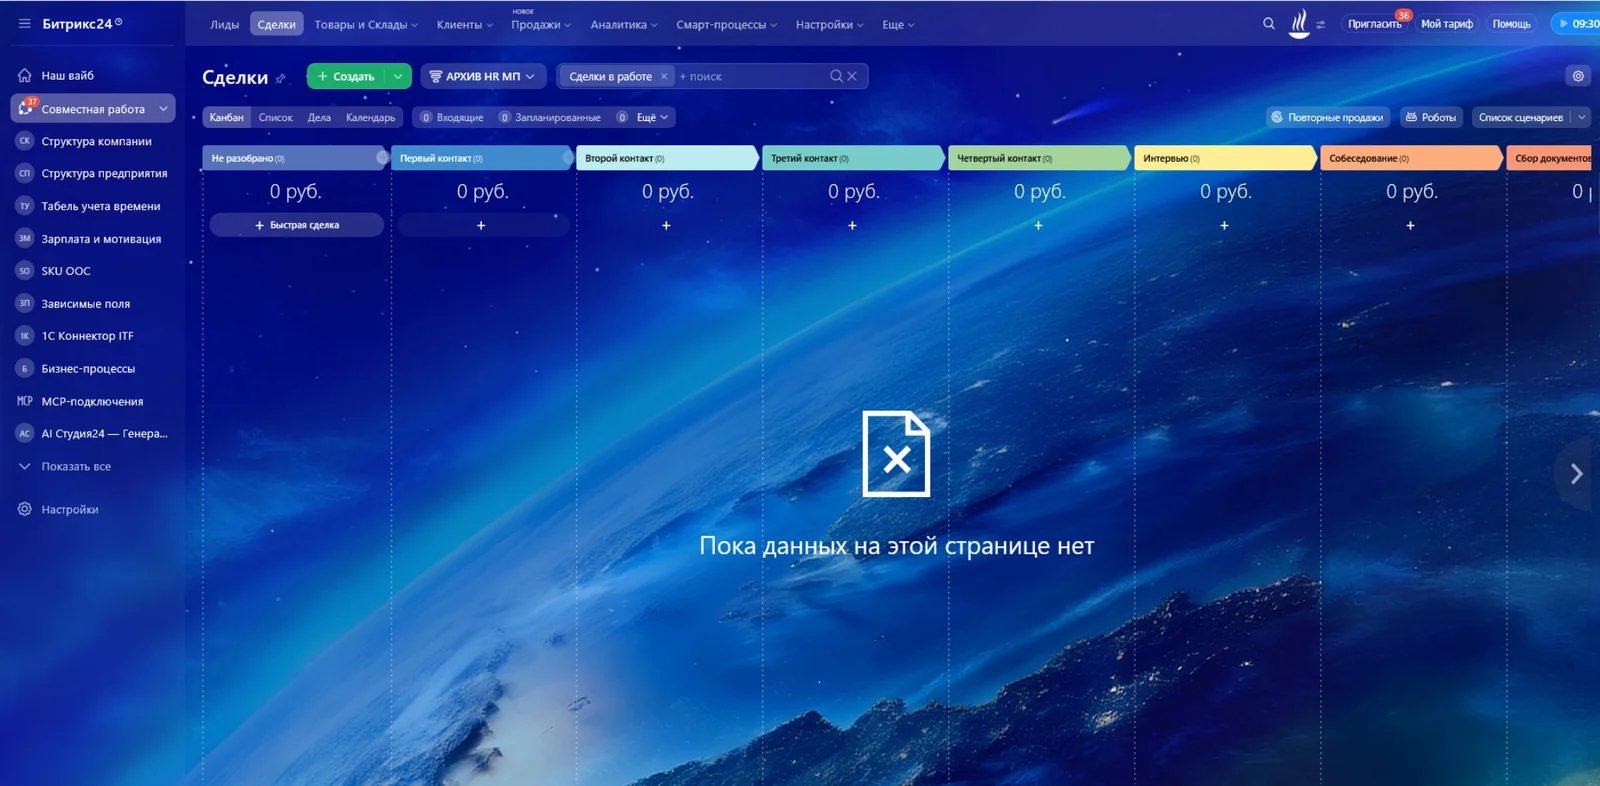Add a deal under Интервью column
This screenshot has width=1600, height=786.
1224,225
